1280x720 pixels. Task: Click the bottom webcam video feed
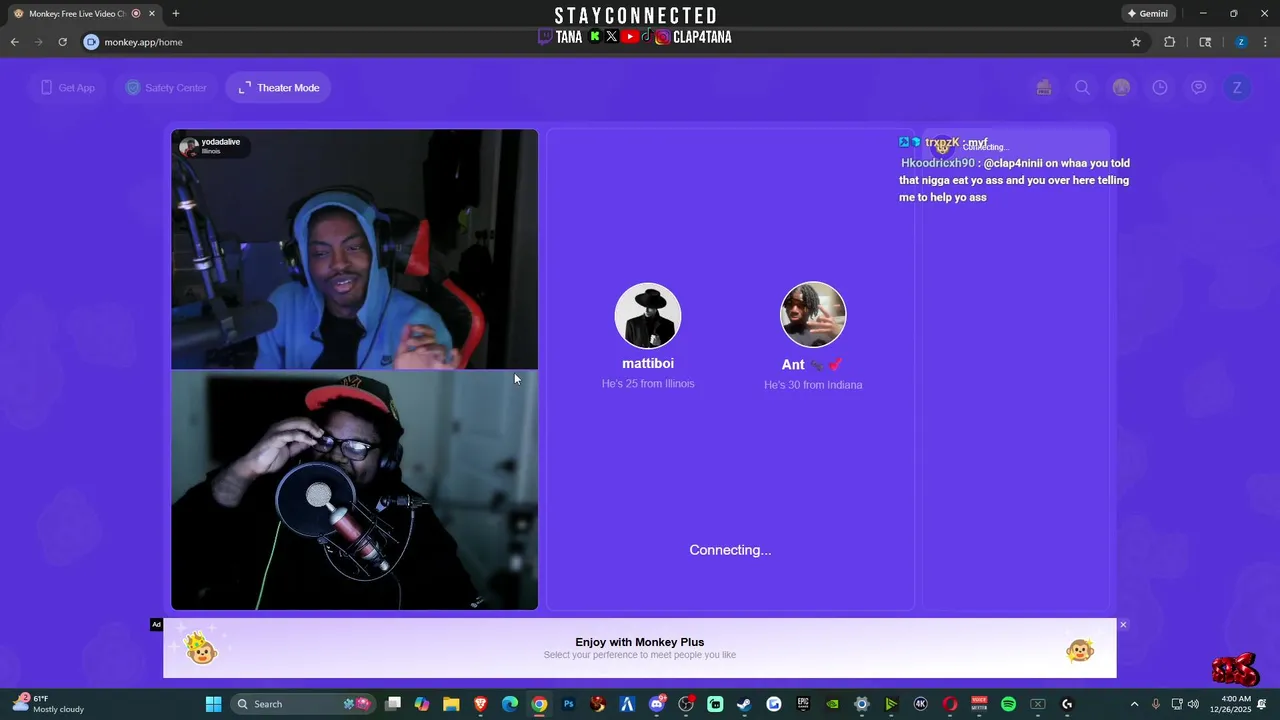coord(354,490)
